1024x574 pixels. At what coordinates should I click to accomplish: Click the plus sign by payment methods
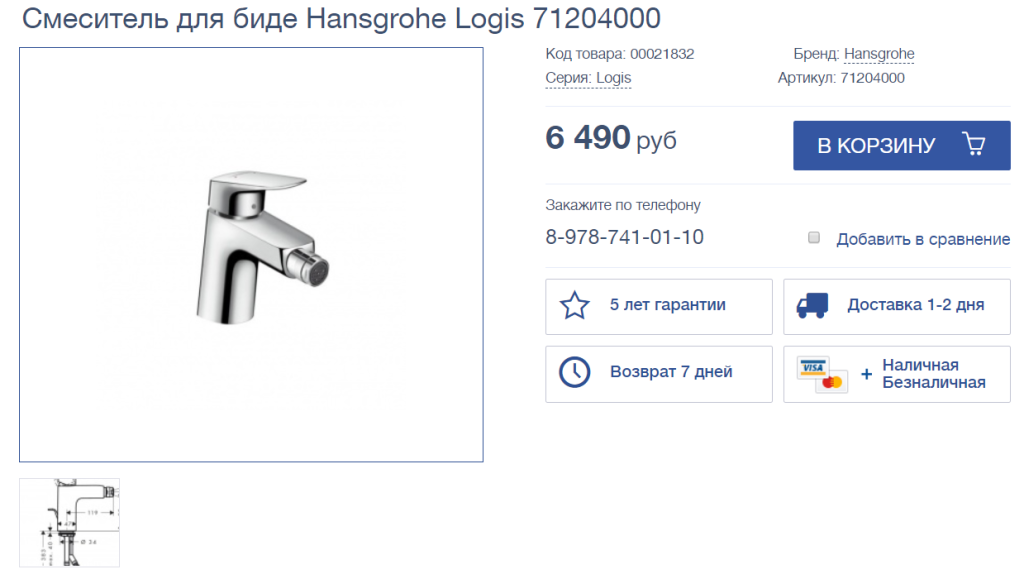[x=866, y=374]
